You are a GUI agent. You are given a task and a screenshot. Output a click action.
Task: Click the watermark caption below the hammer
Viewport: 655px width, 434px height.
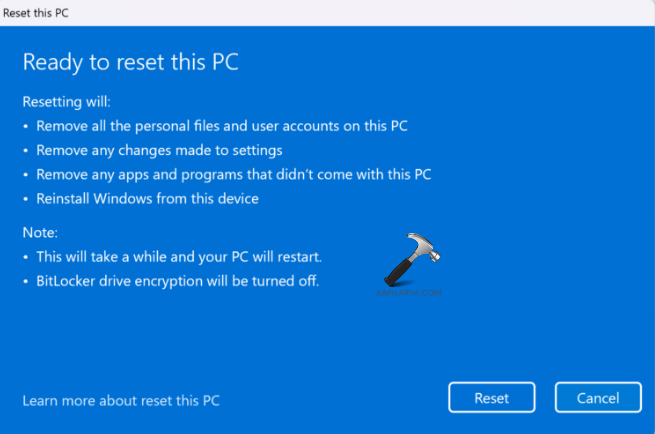pos(410,295)
